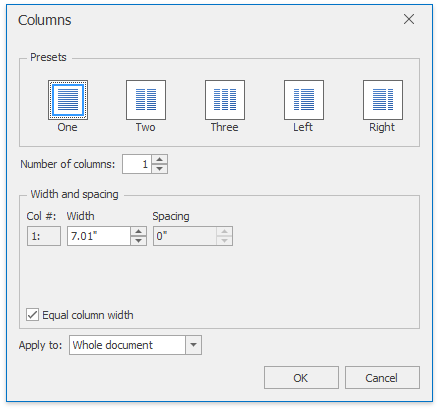Select the Left column preset icon
This screenshot has height=410, width=439.
tap(304, 100)
